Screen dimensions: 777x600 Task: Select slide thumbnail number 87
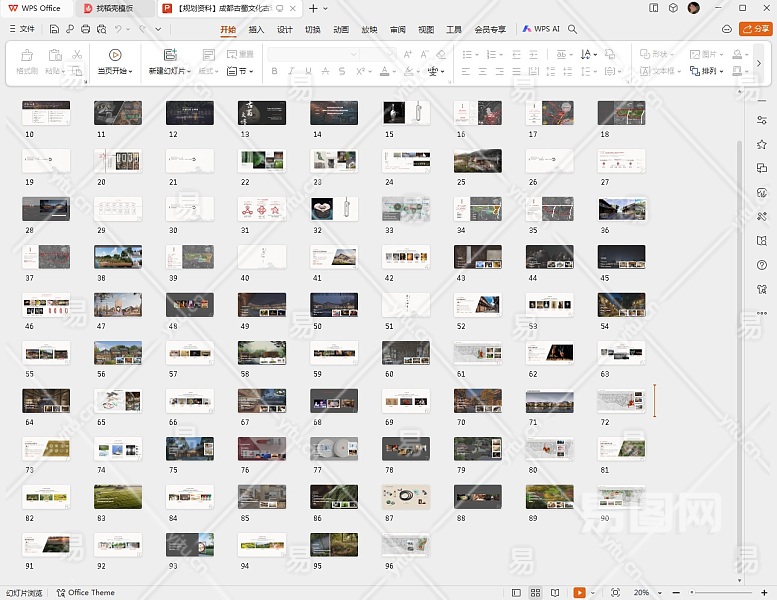406,497
